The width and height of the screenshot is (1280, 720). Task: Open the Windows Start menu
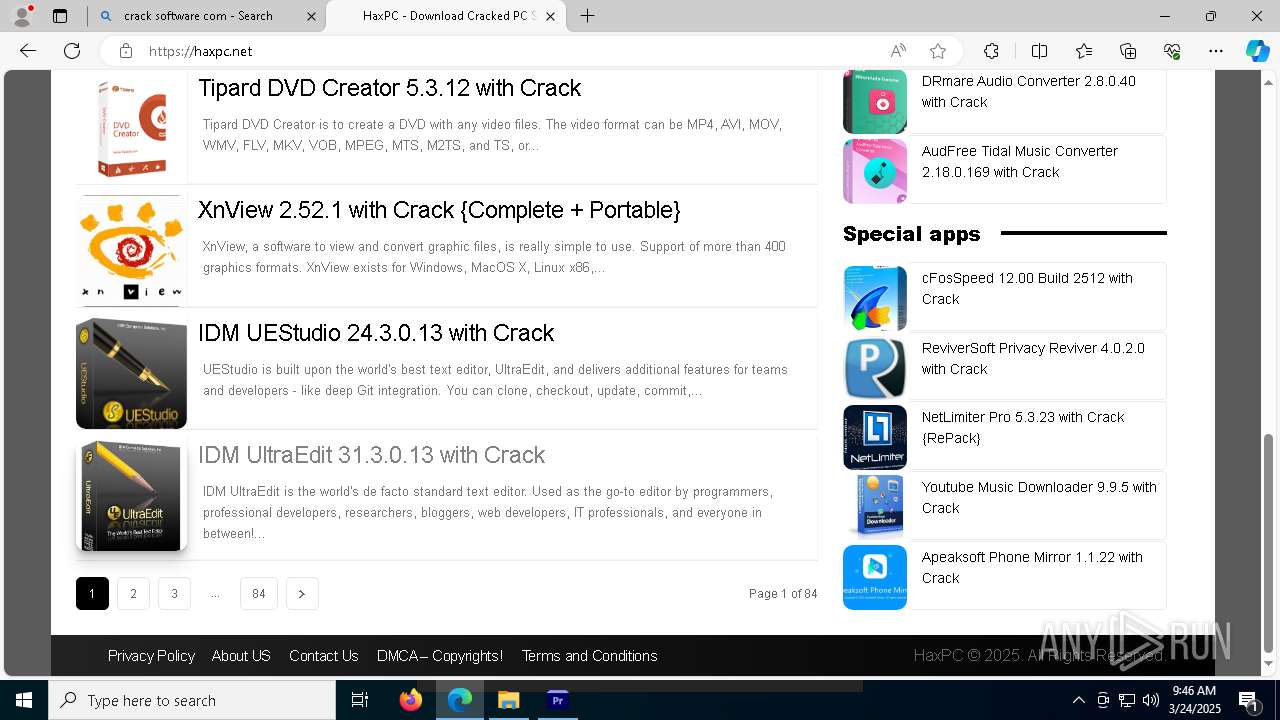point(24,700)
